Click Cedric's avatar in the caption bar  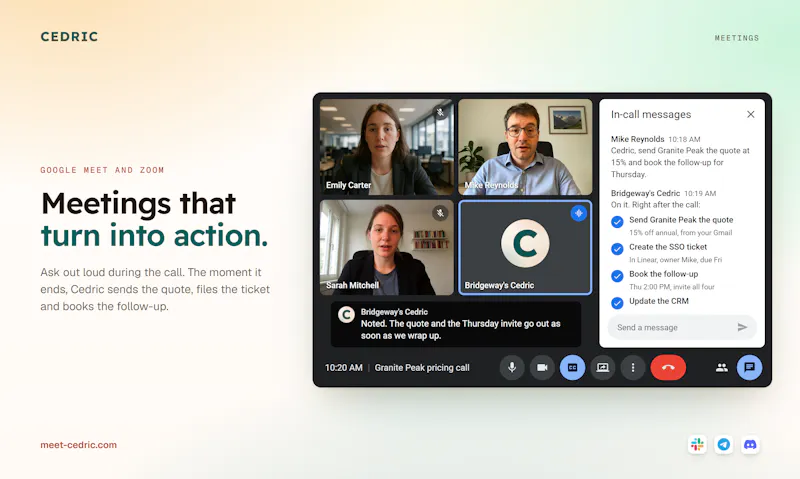tap(346, 314)
